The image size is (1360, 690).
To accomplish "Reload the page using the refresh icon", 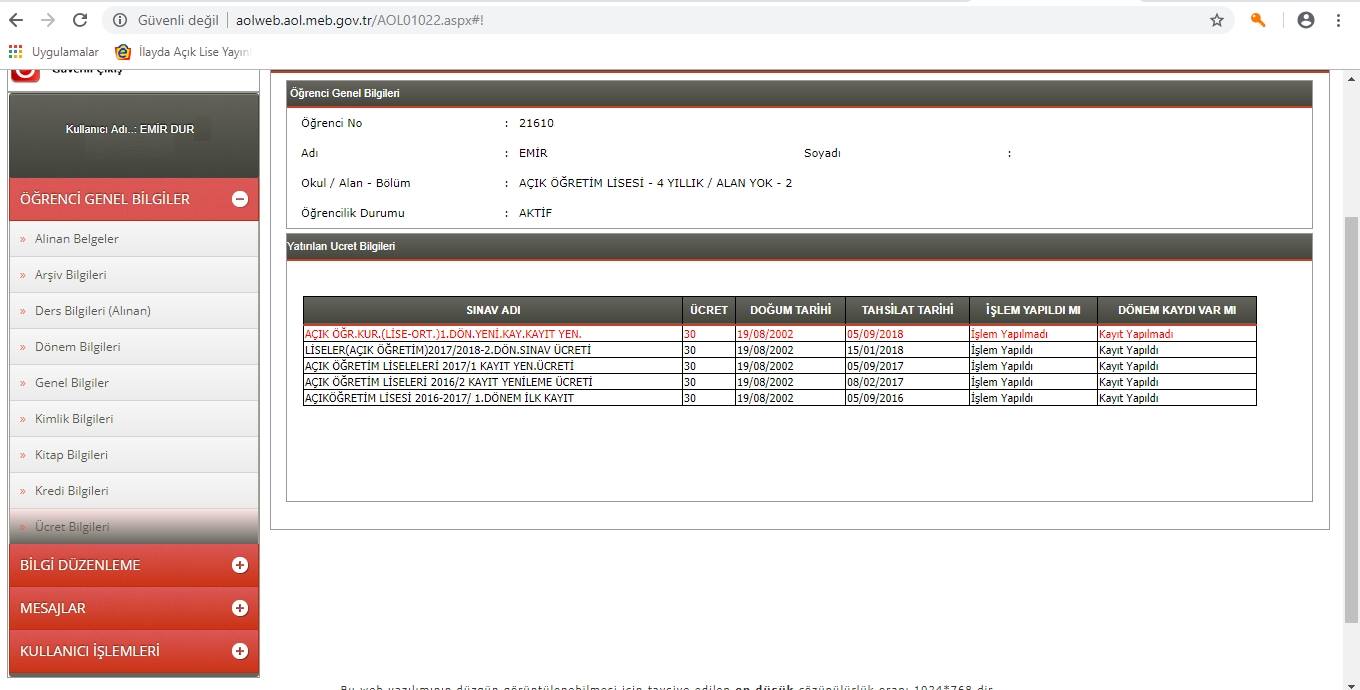I will 80,20.
